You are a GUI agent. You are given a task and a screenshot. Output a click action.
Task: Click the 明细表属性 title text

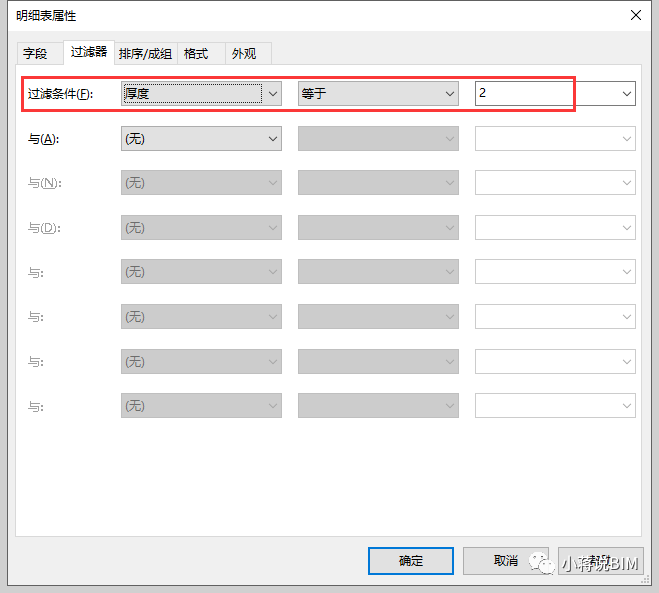point(46,16)
